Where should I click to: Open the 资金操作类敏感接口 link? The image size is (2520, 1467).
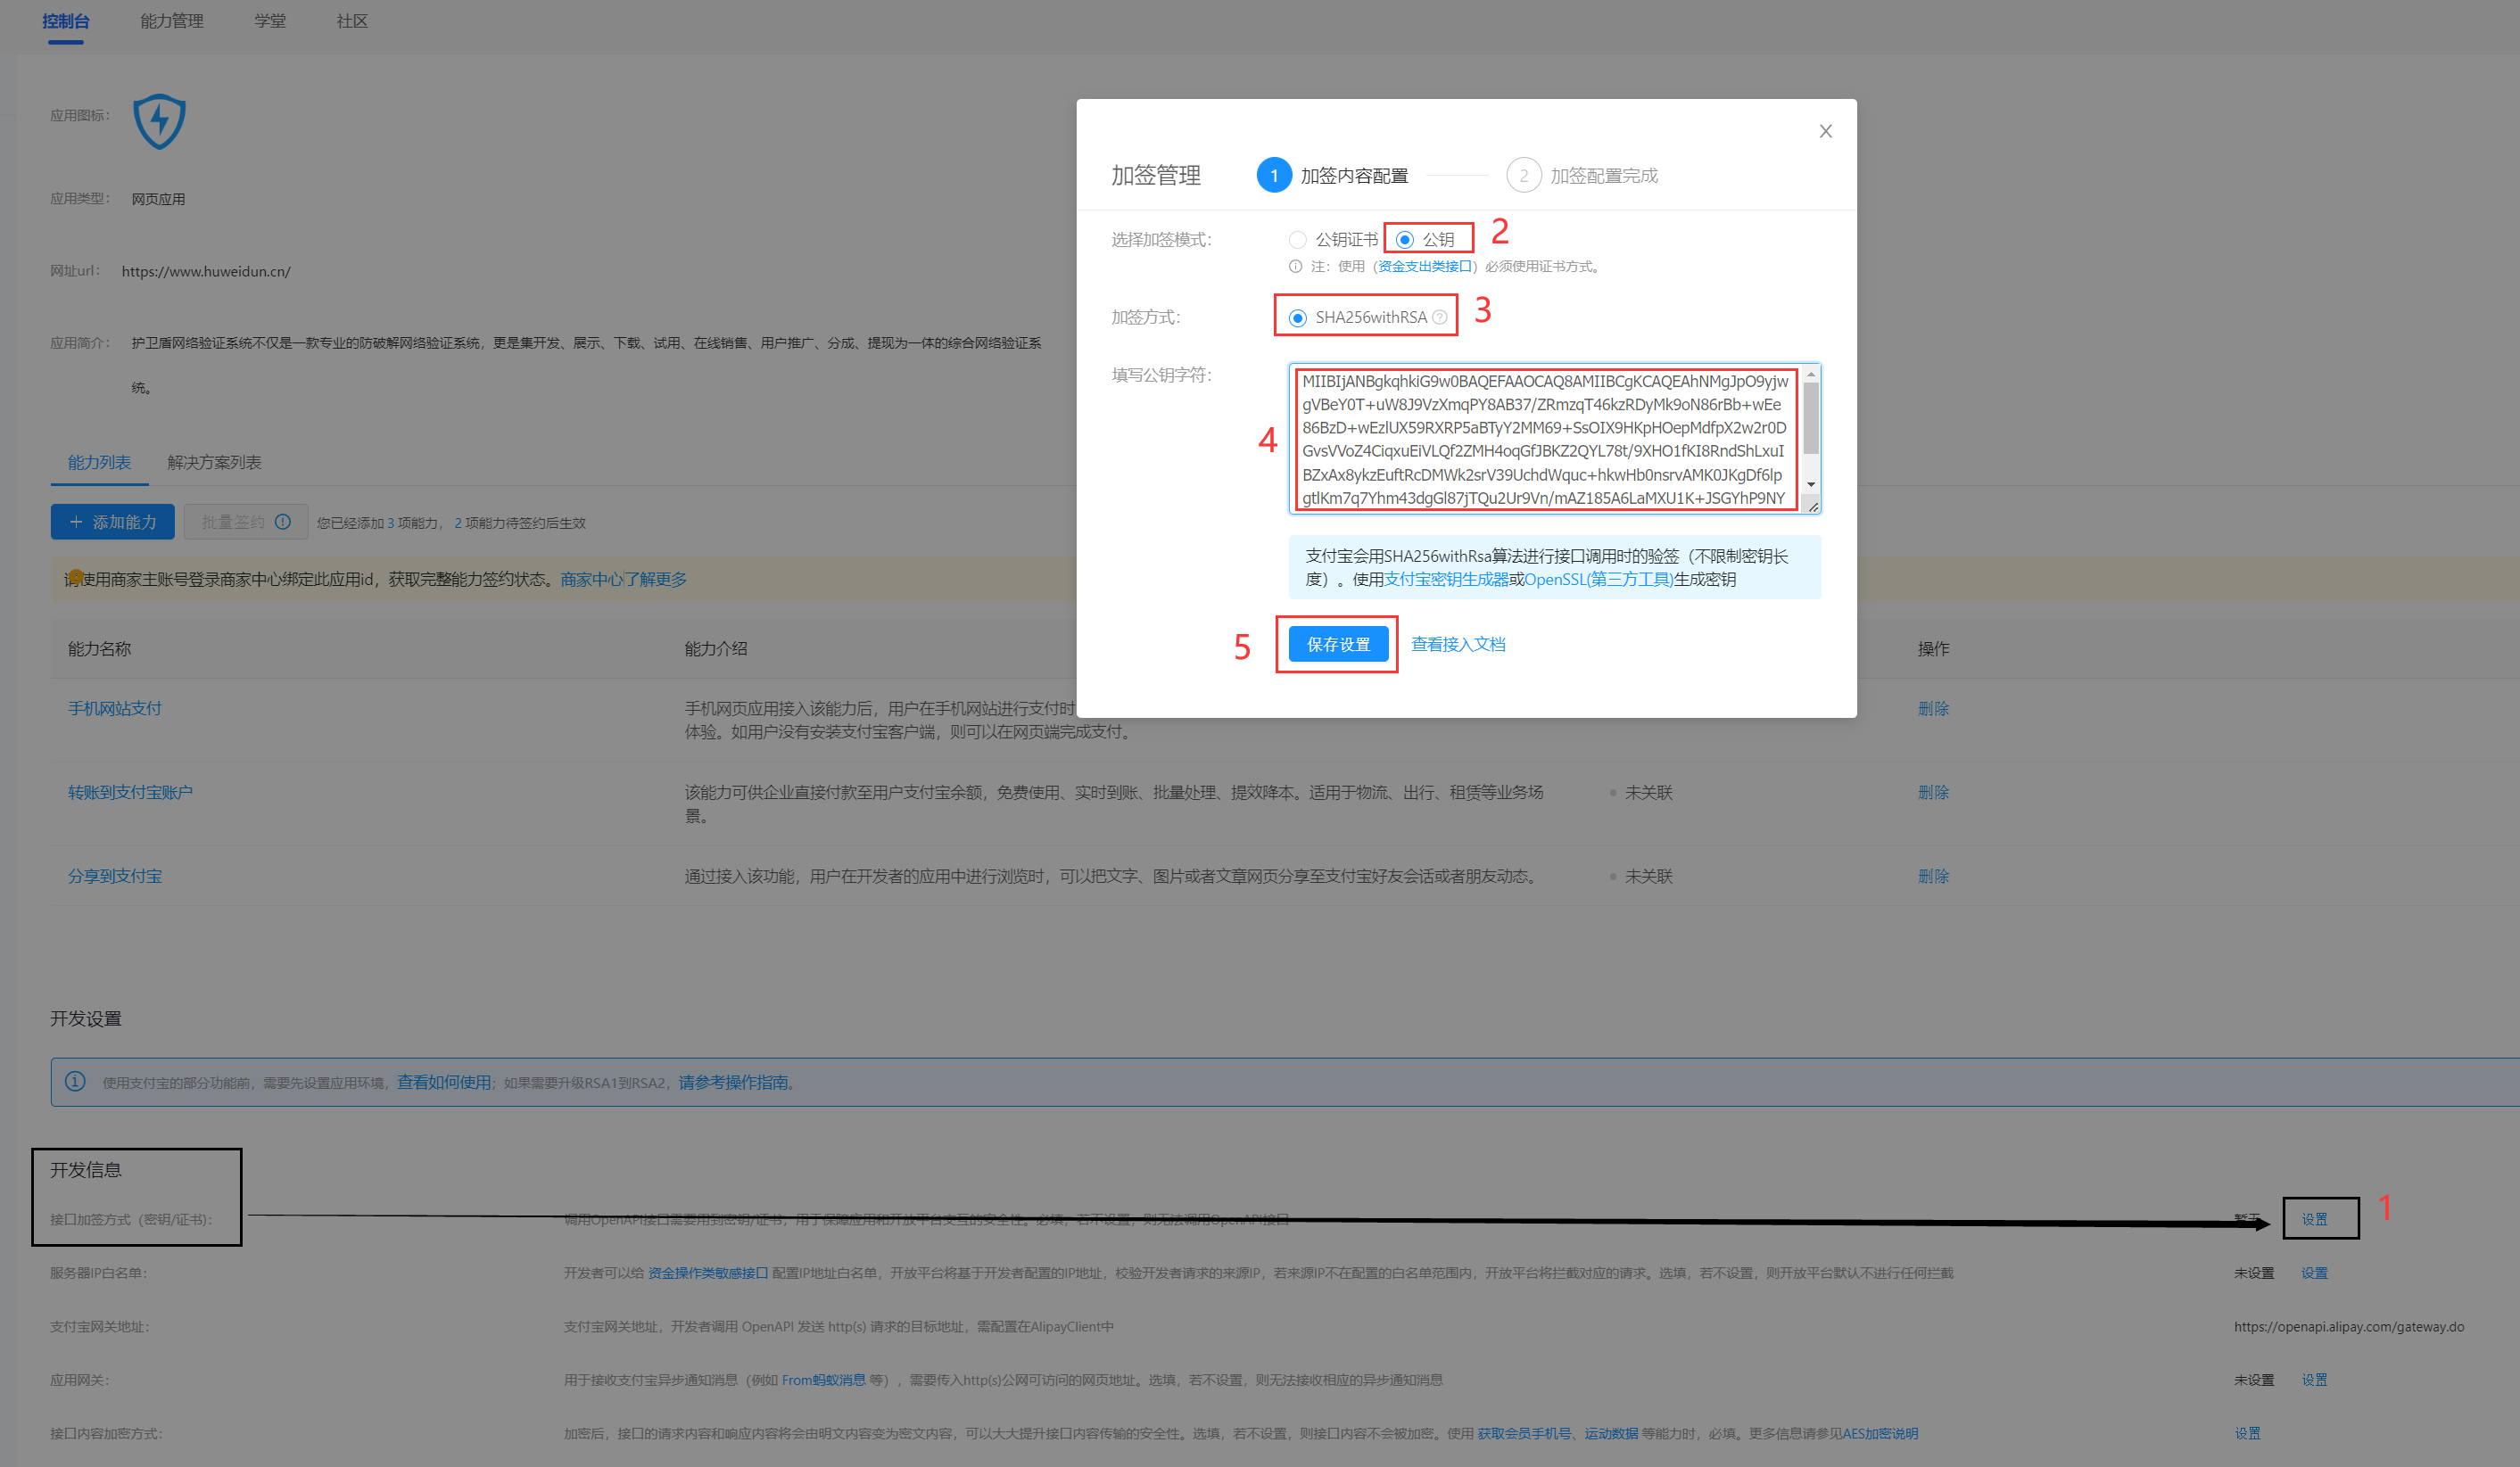(708, 1273)
